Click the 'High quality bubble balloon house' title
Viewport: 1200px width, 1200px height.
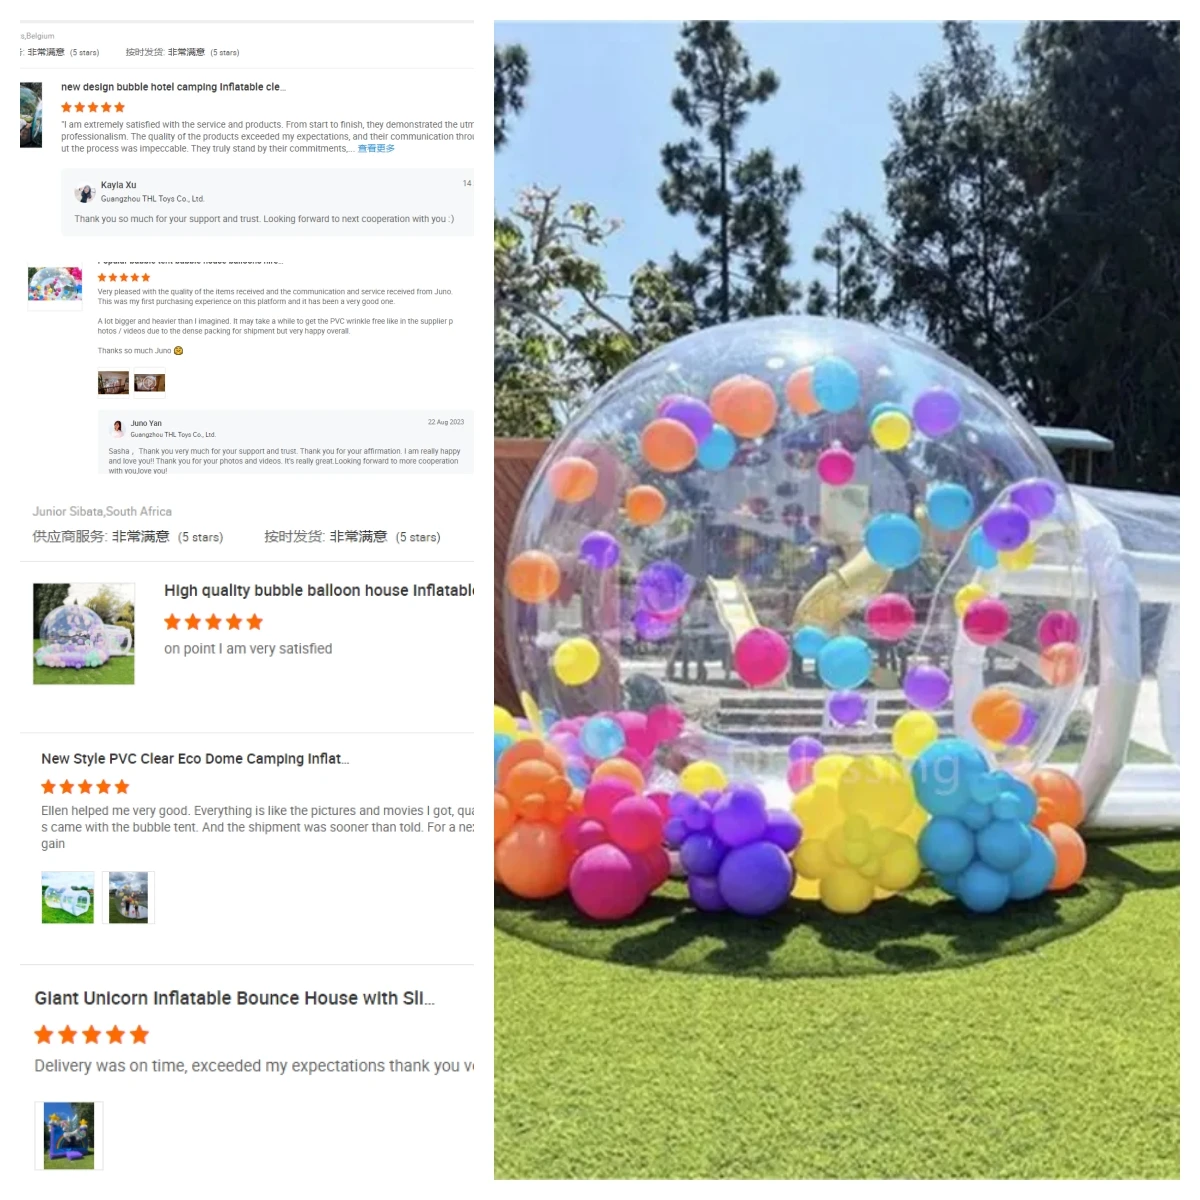319,590
